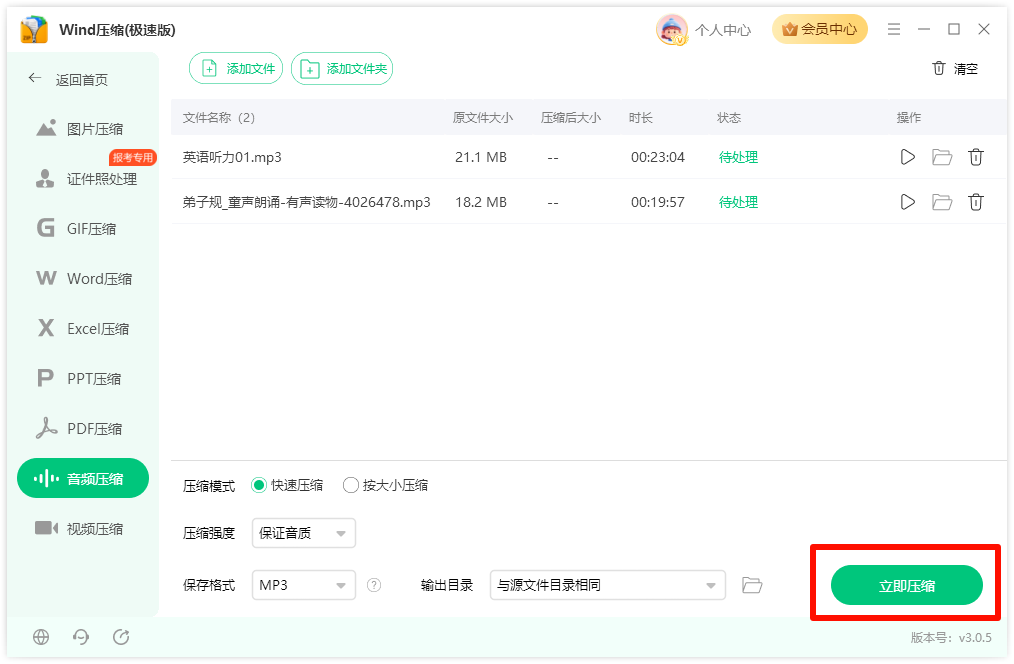This screenshot has width=1014, height=664.
Task: Open customer support headset icon
Action: [81, 637]
